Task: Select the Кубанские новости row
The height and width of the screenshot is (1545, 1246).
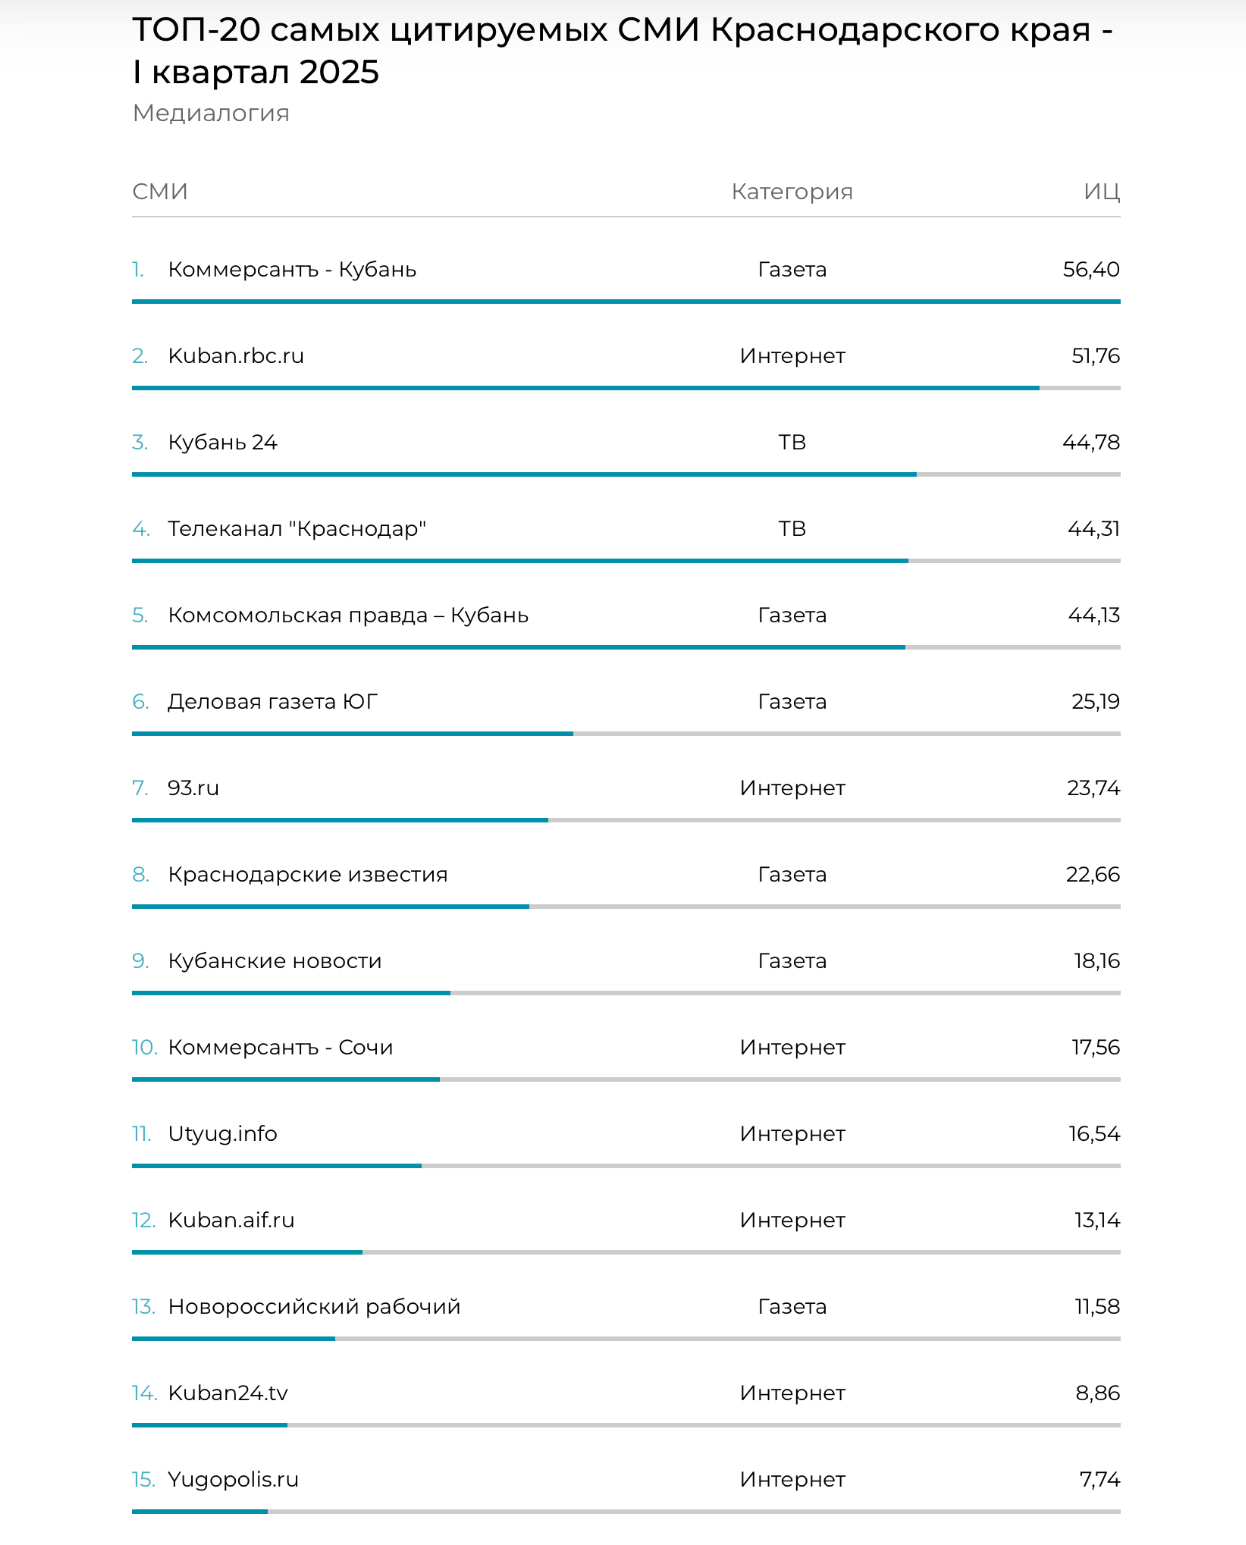Action: 626,961
